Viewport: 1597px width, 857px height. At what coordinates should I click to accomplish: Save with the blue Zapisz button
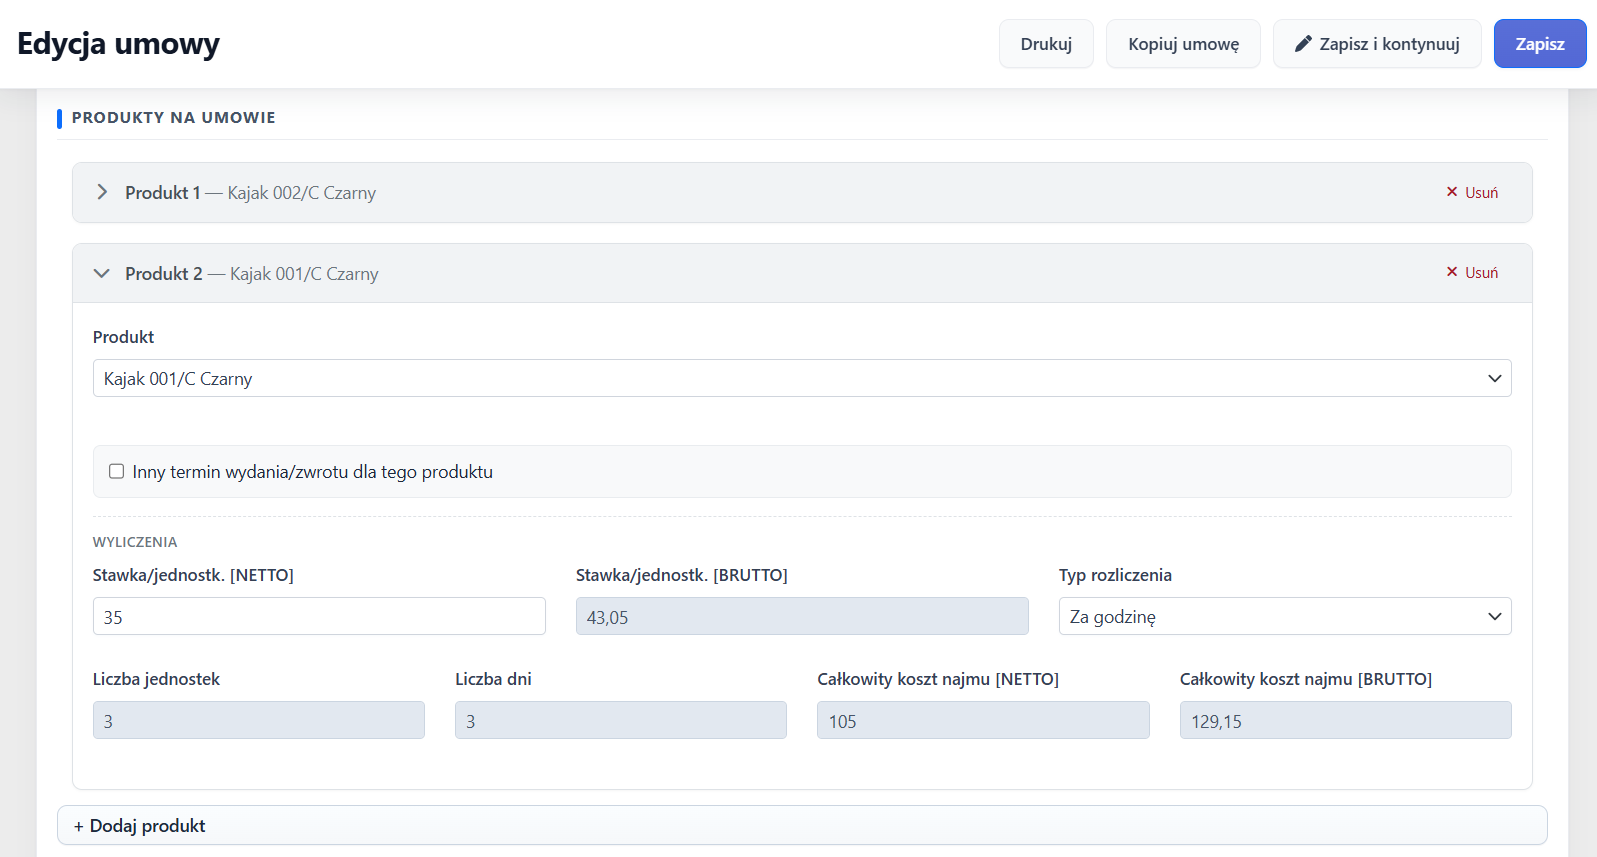[x=1540, y=44]
